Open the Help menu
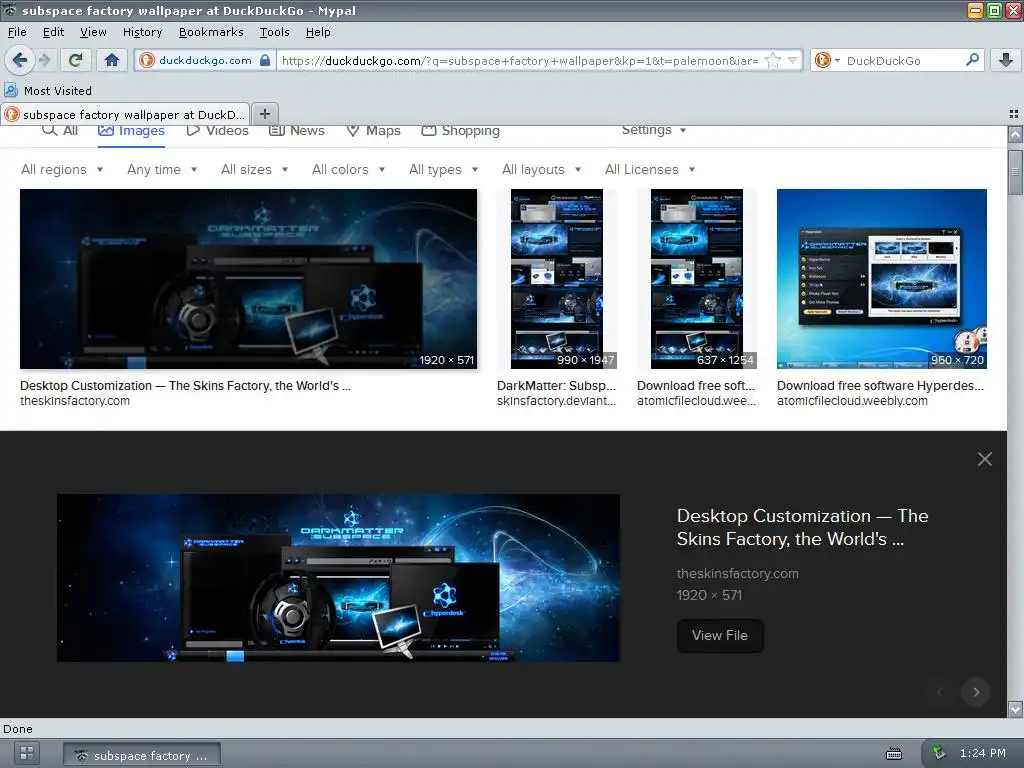This screenshot has width=1024, height=768. [318, 32]
